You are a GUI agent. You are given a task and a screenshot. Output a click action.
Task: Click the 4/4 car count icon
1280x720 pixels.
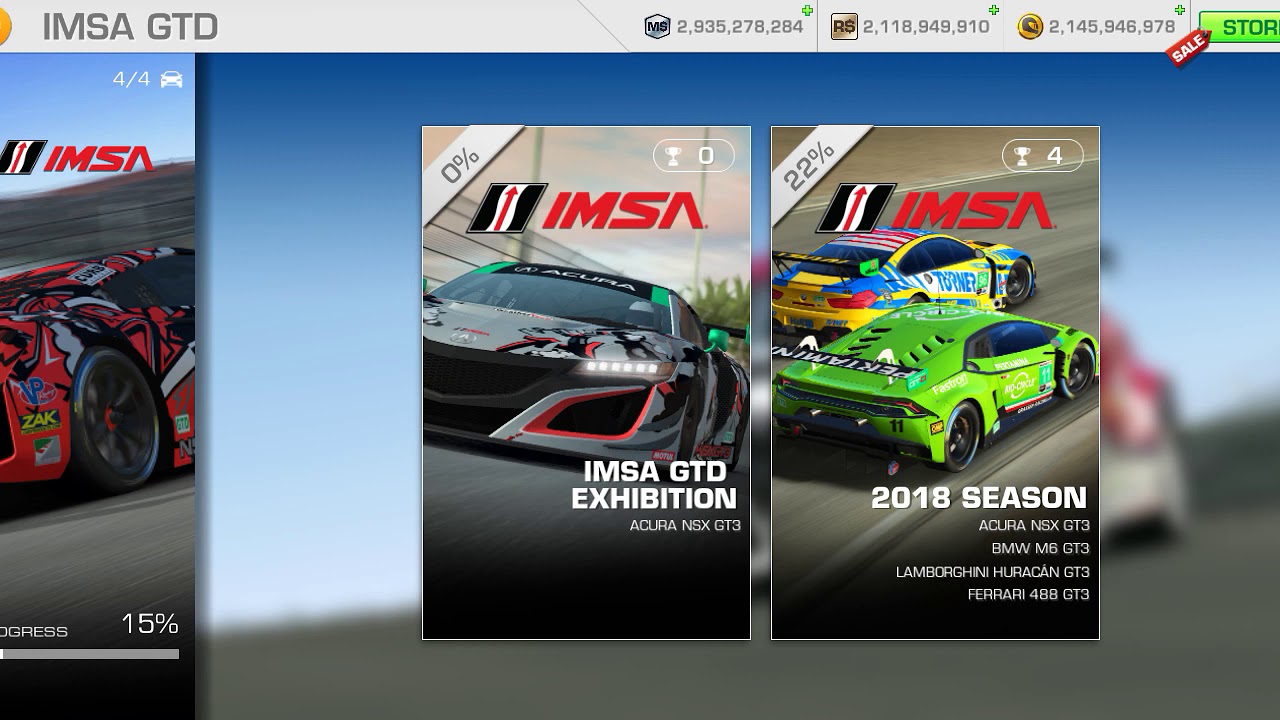pyautogui.click(x=172, y=79)
